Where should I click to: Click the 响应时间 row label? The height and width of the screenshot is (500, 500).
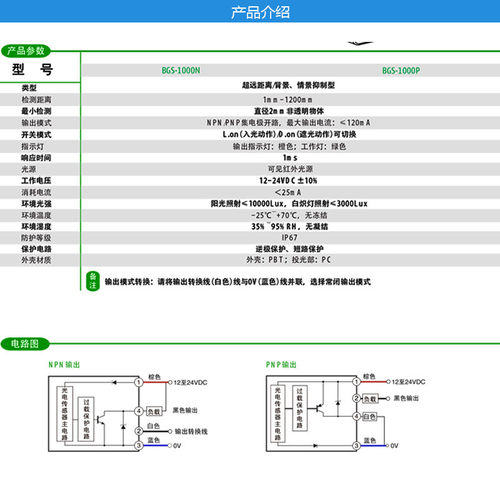[36, 158]
